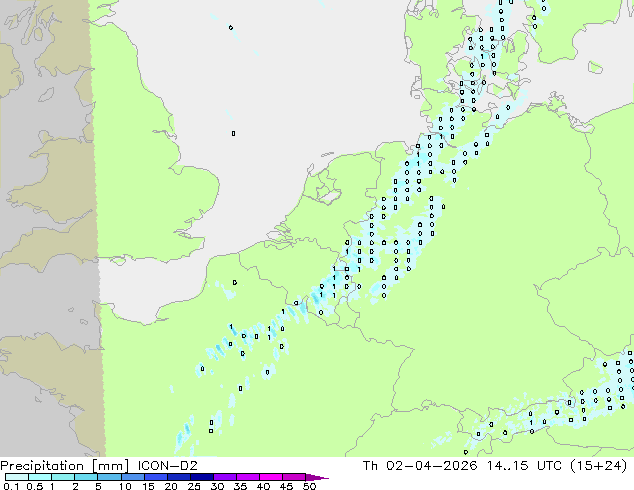Select the navy swatch between 25 and 30
634x490 pixels.
201,477
